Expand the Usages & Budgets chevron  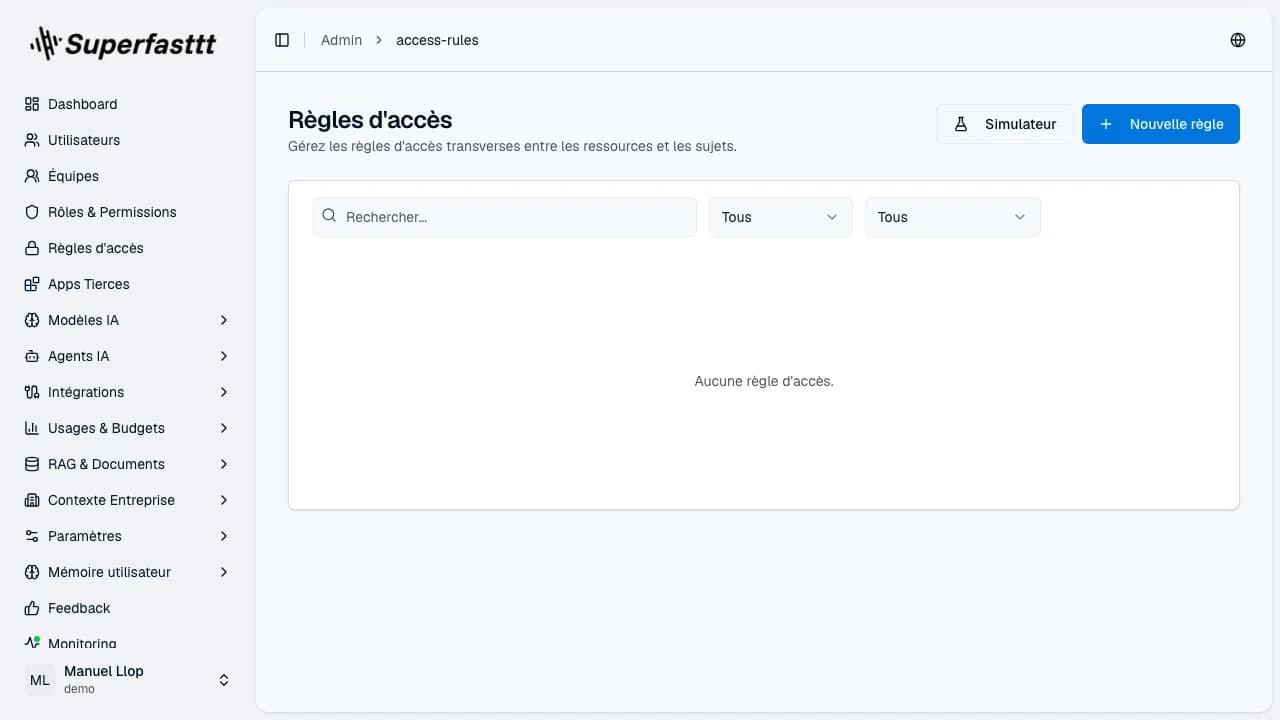(x=224, y=428)
